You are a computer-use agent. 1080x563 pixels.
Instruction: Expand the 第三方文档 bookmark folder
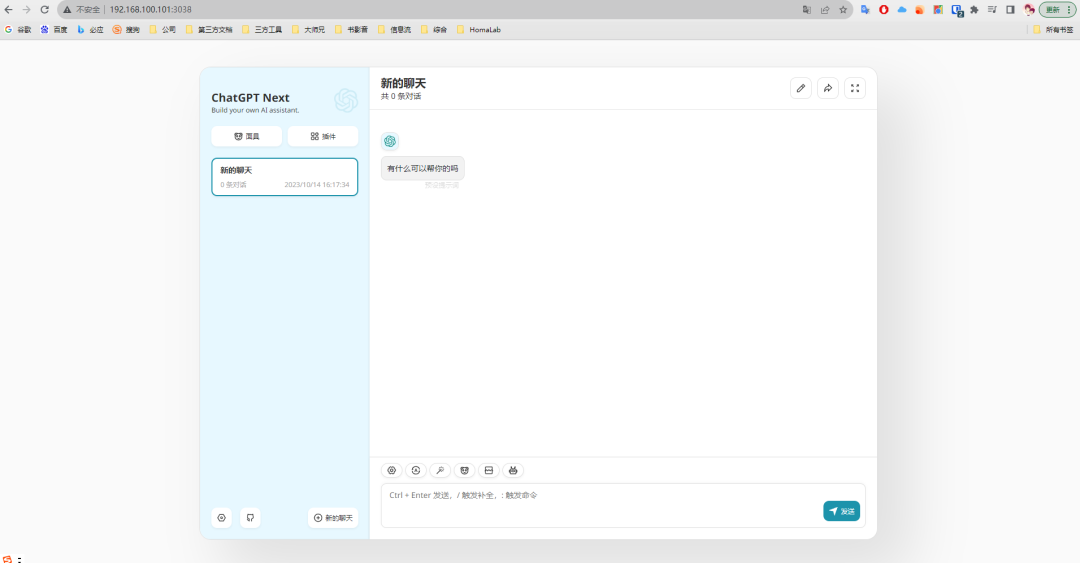(x=209, y=30)
